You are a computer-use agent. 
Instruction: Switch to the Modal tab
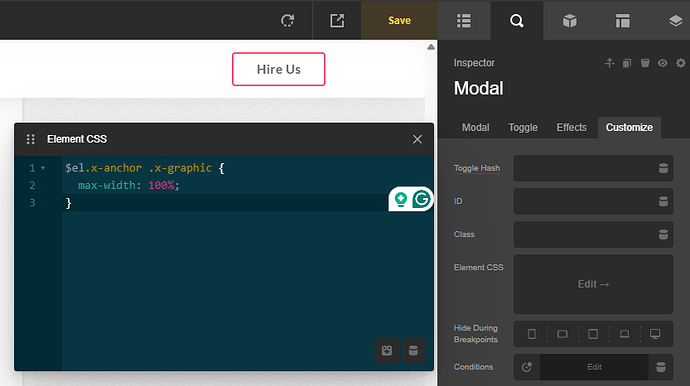coord(475,127)
